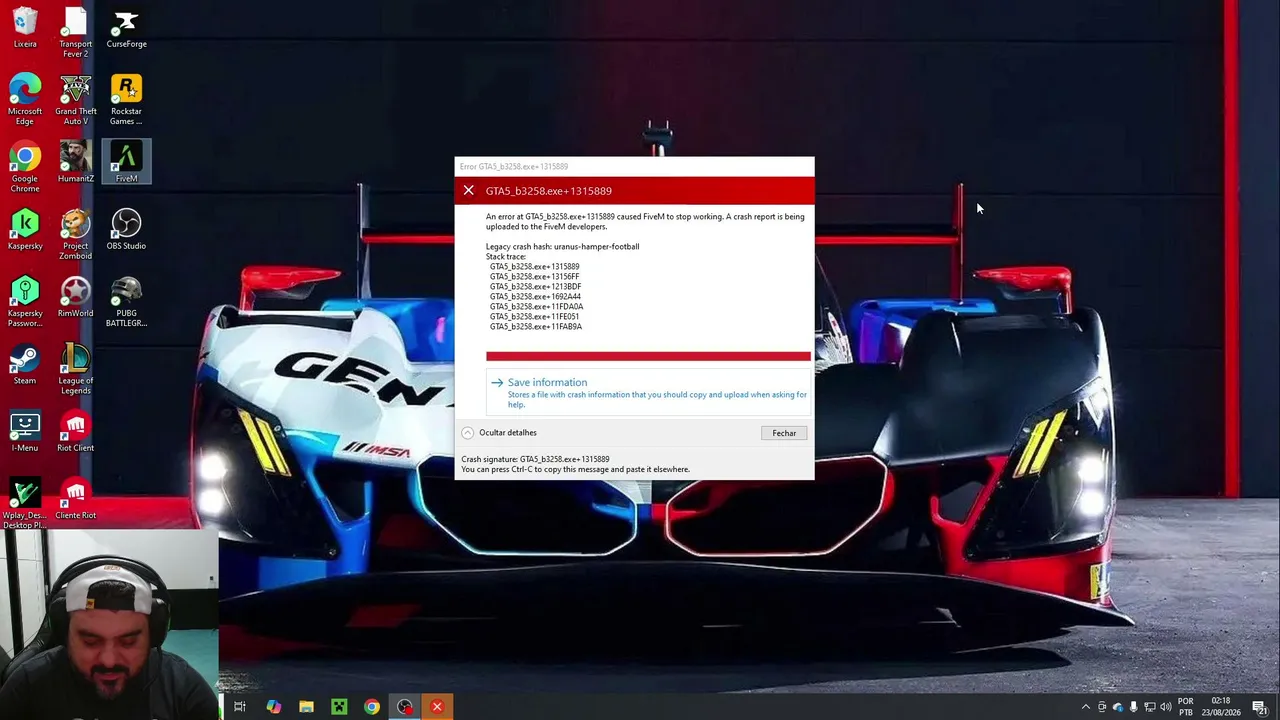Launch CurseForge from the desktop

pos(126,28)
